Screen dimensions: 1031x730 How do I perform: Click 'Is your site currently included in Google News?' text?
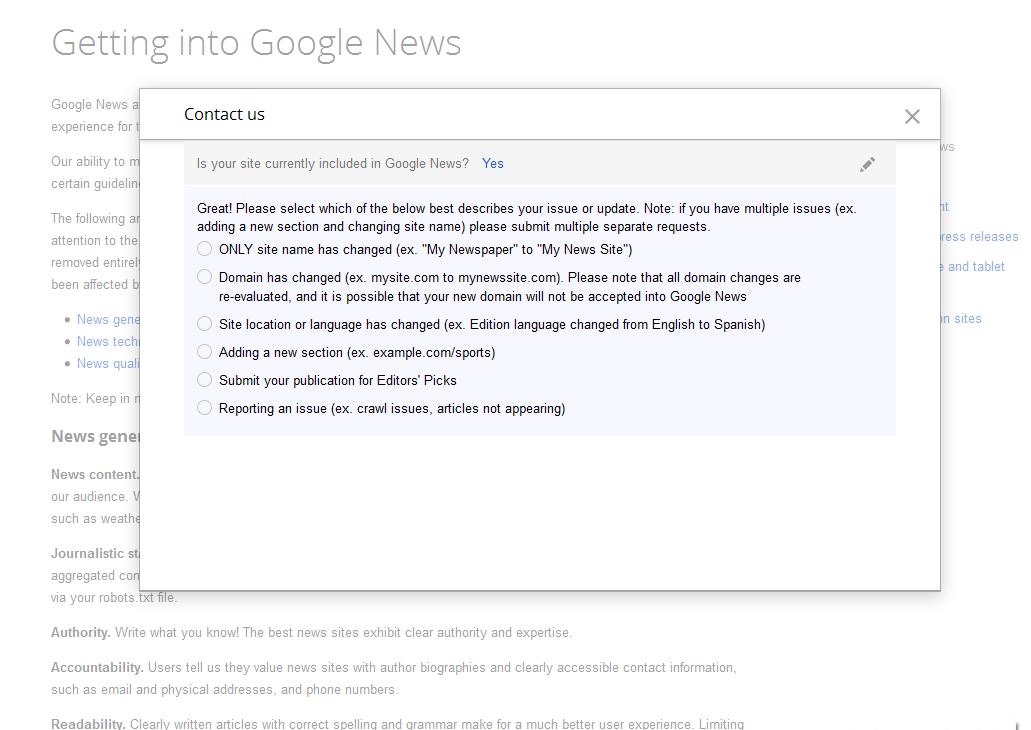[x=333, y=164]
